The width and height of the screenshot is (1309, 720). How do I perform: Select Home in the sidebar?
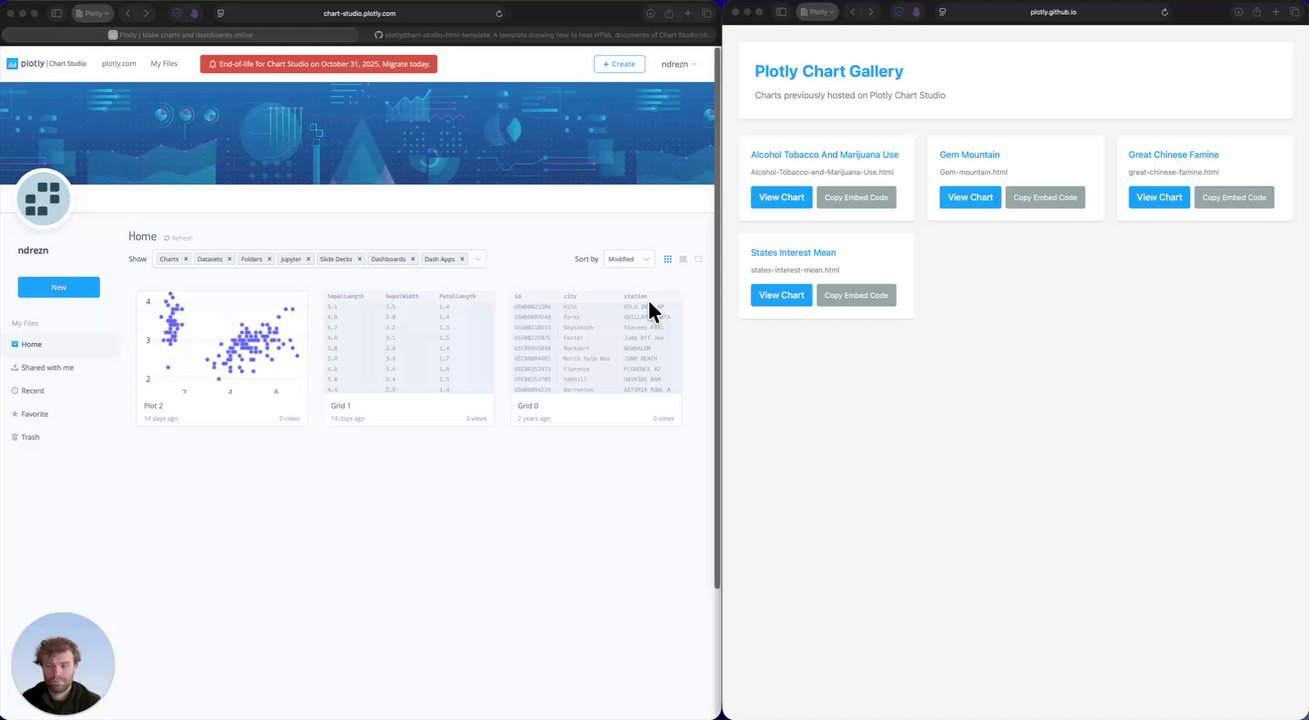point(59,344)
